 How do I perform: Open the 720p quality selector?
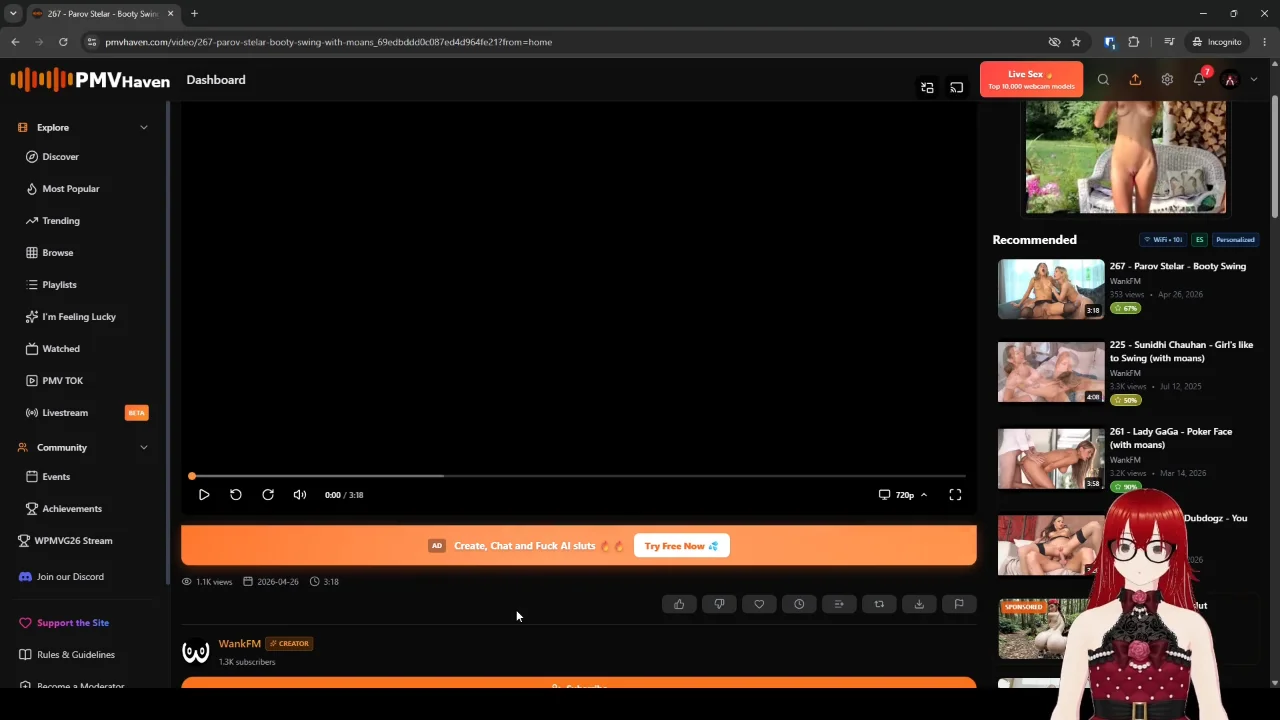pyautogui.click(x=903, y=495)
